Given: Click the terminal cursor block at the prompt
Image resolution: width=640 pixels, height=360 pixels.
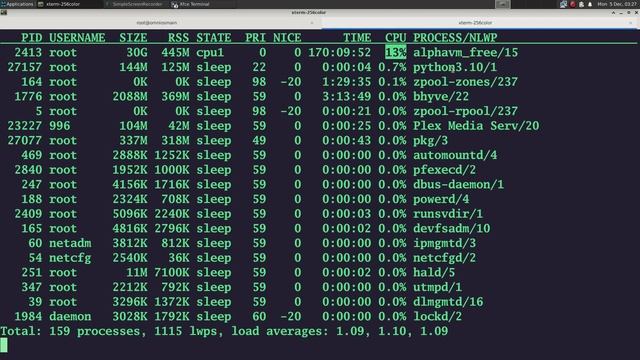Looking at the screenshot, I should tap(4, 345).
